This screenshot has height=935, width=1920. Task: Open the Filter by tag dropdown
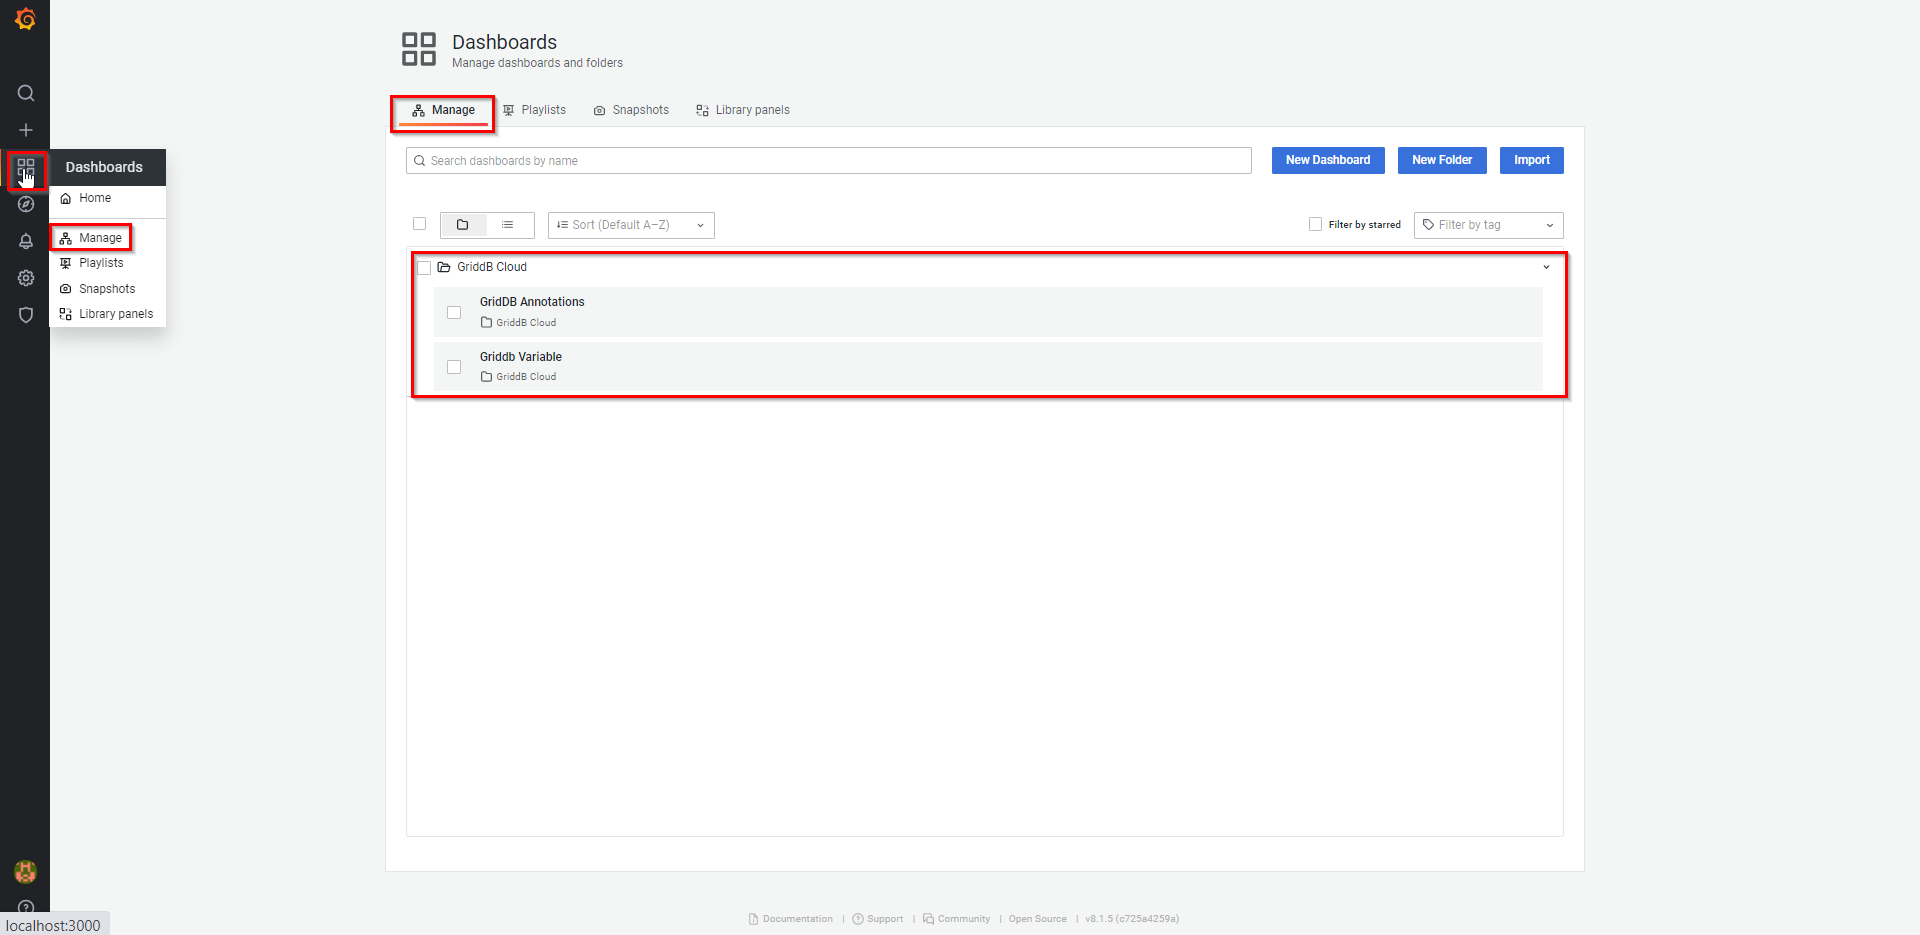click(x=1488, y=225)
